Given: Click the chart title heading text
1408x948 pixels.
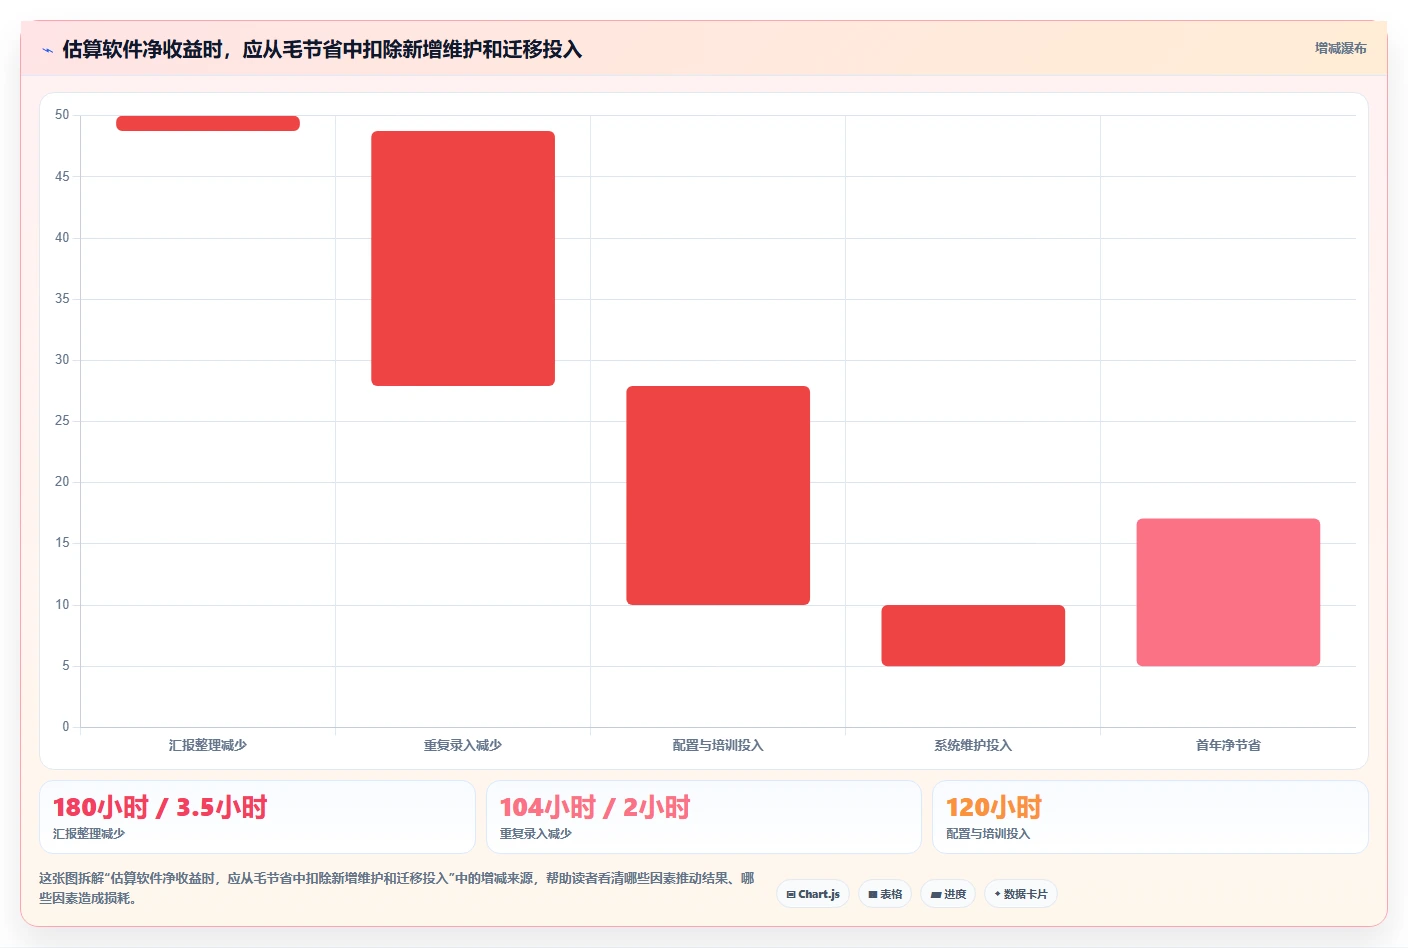Looking at the screenshot, I should [322, 50].
